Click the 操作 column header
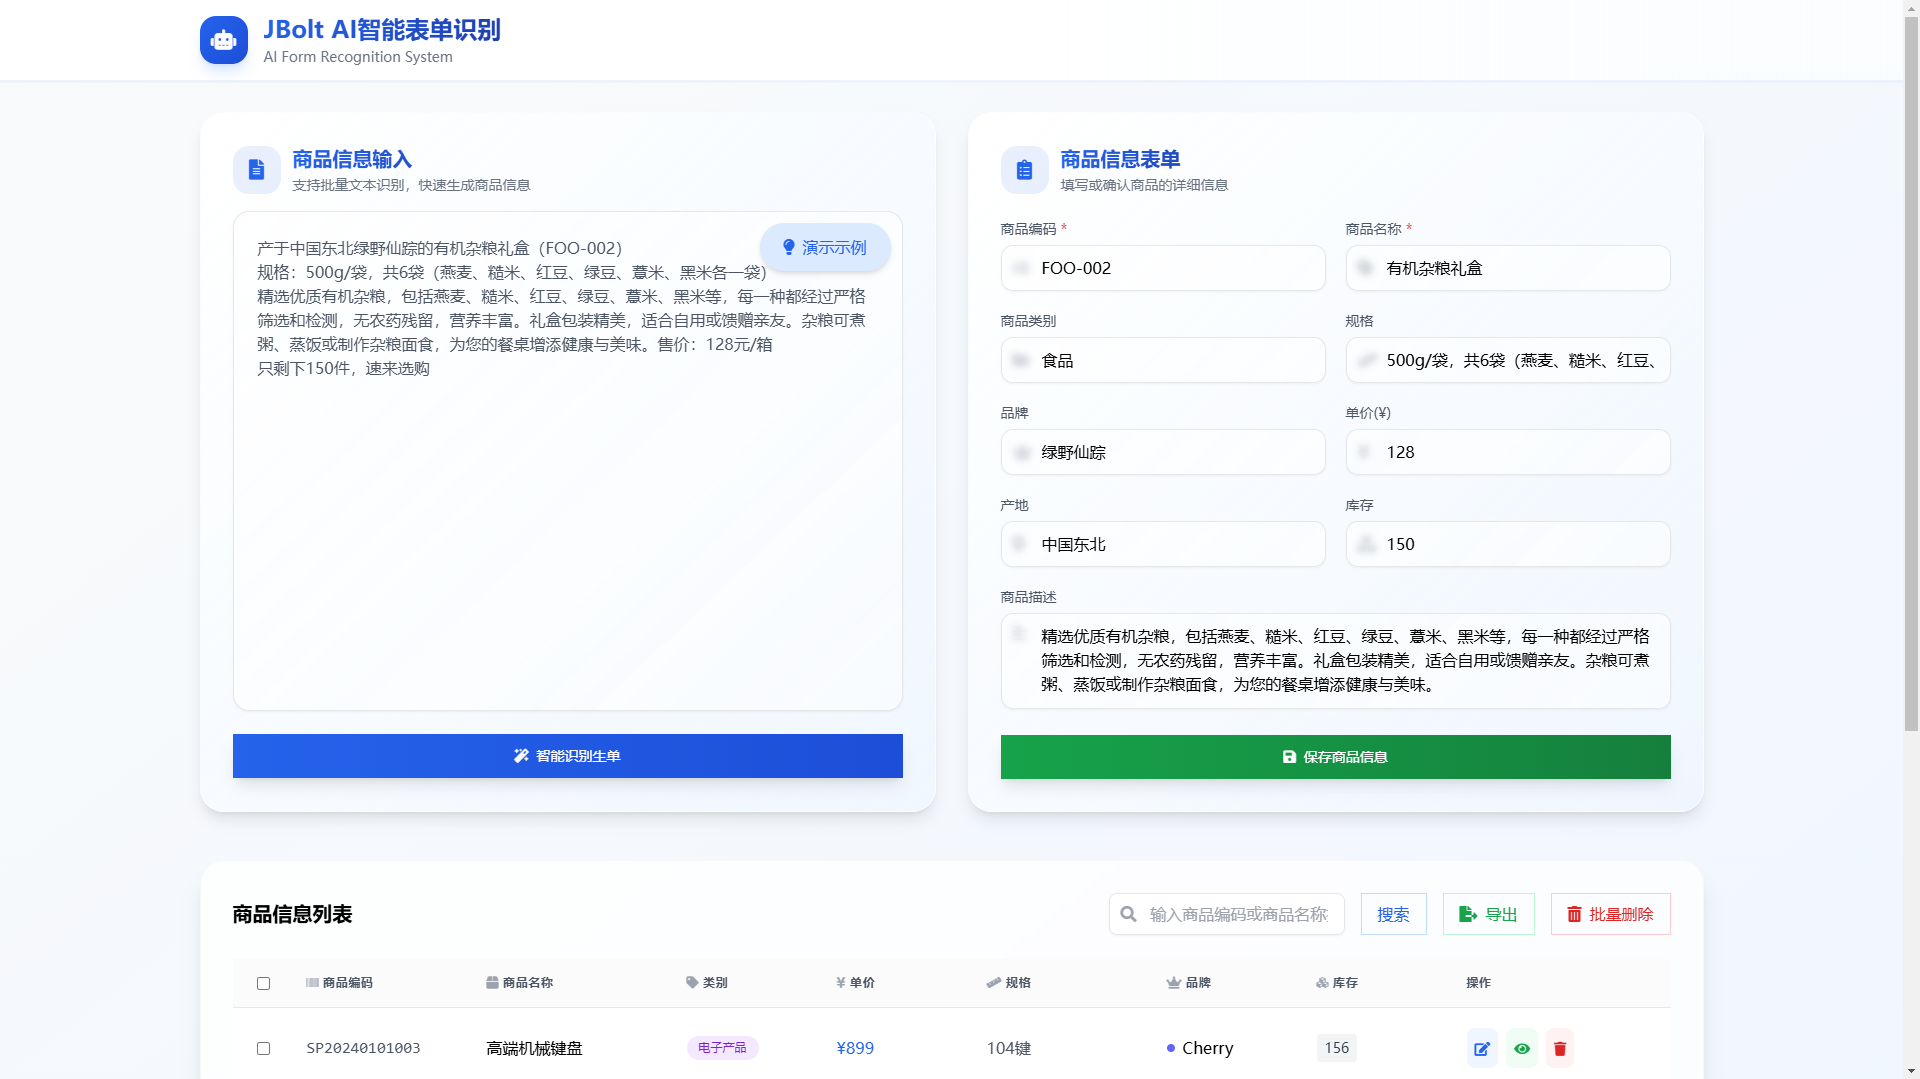The image size is (1920, 1079). pyautogui.click(x=1478, y=983)
